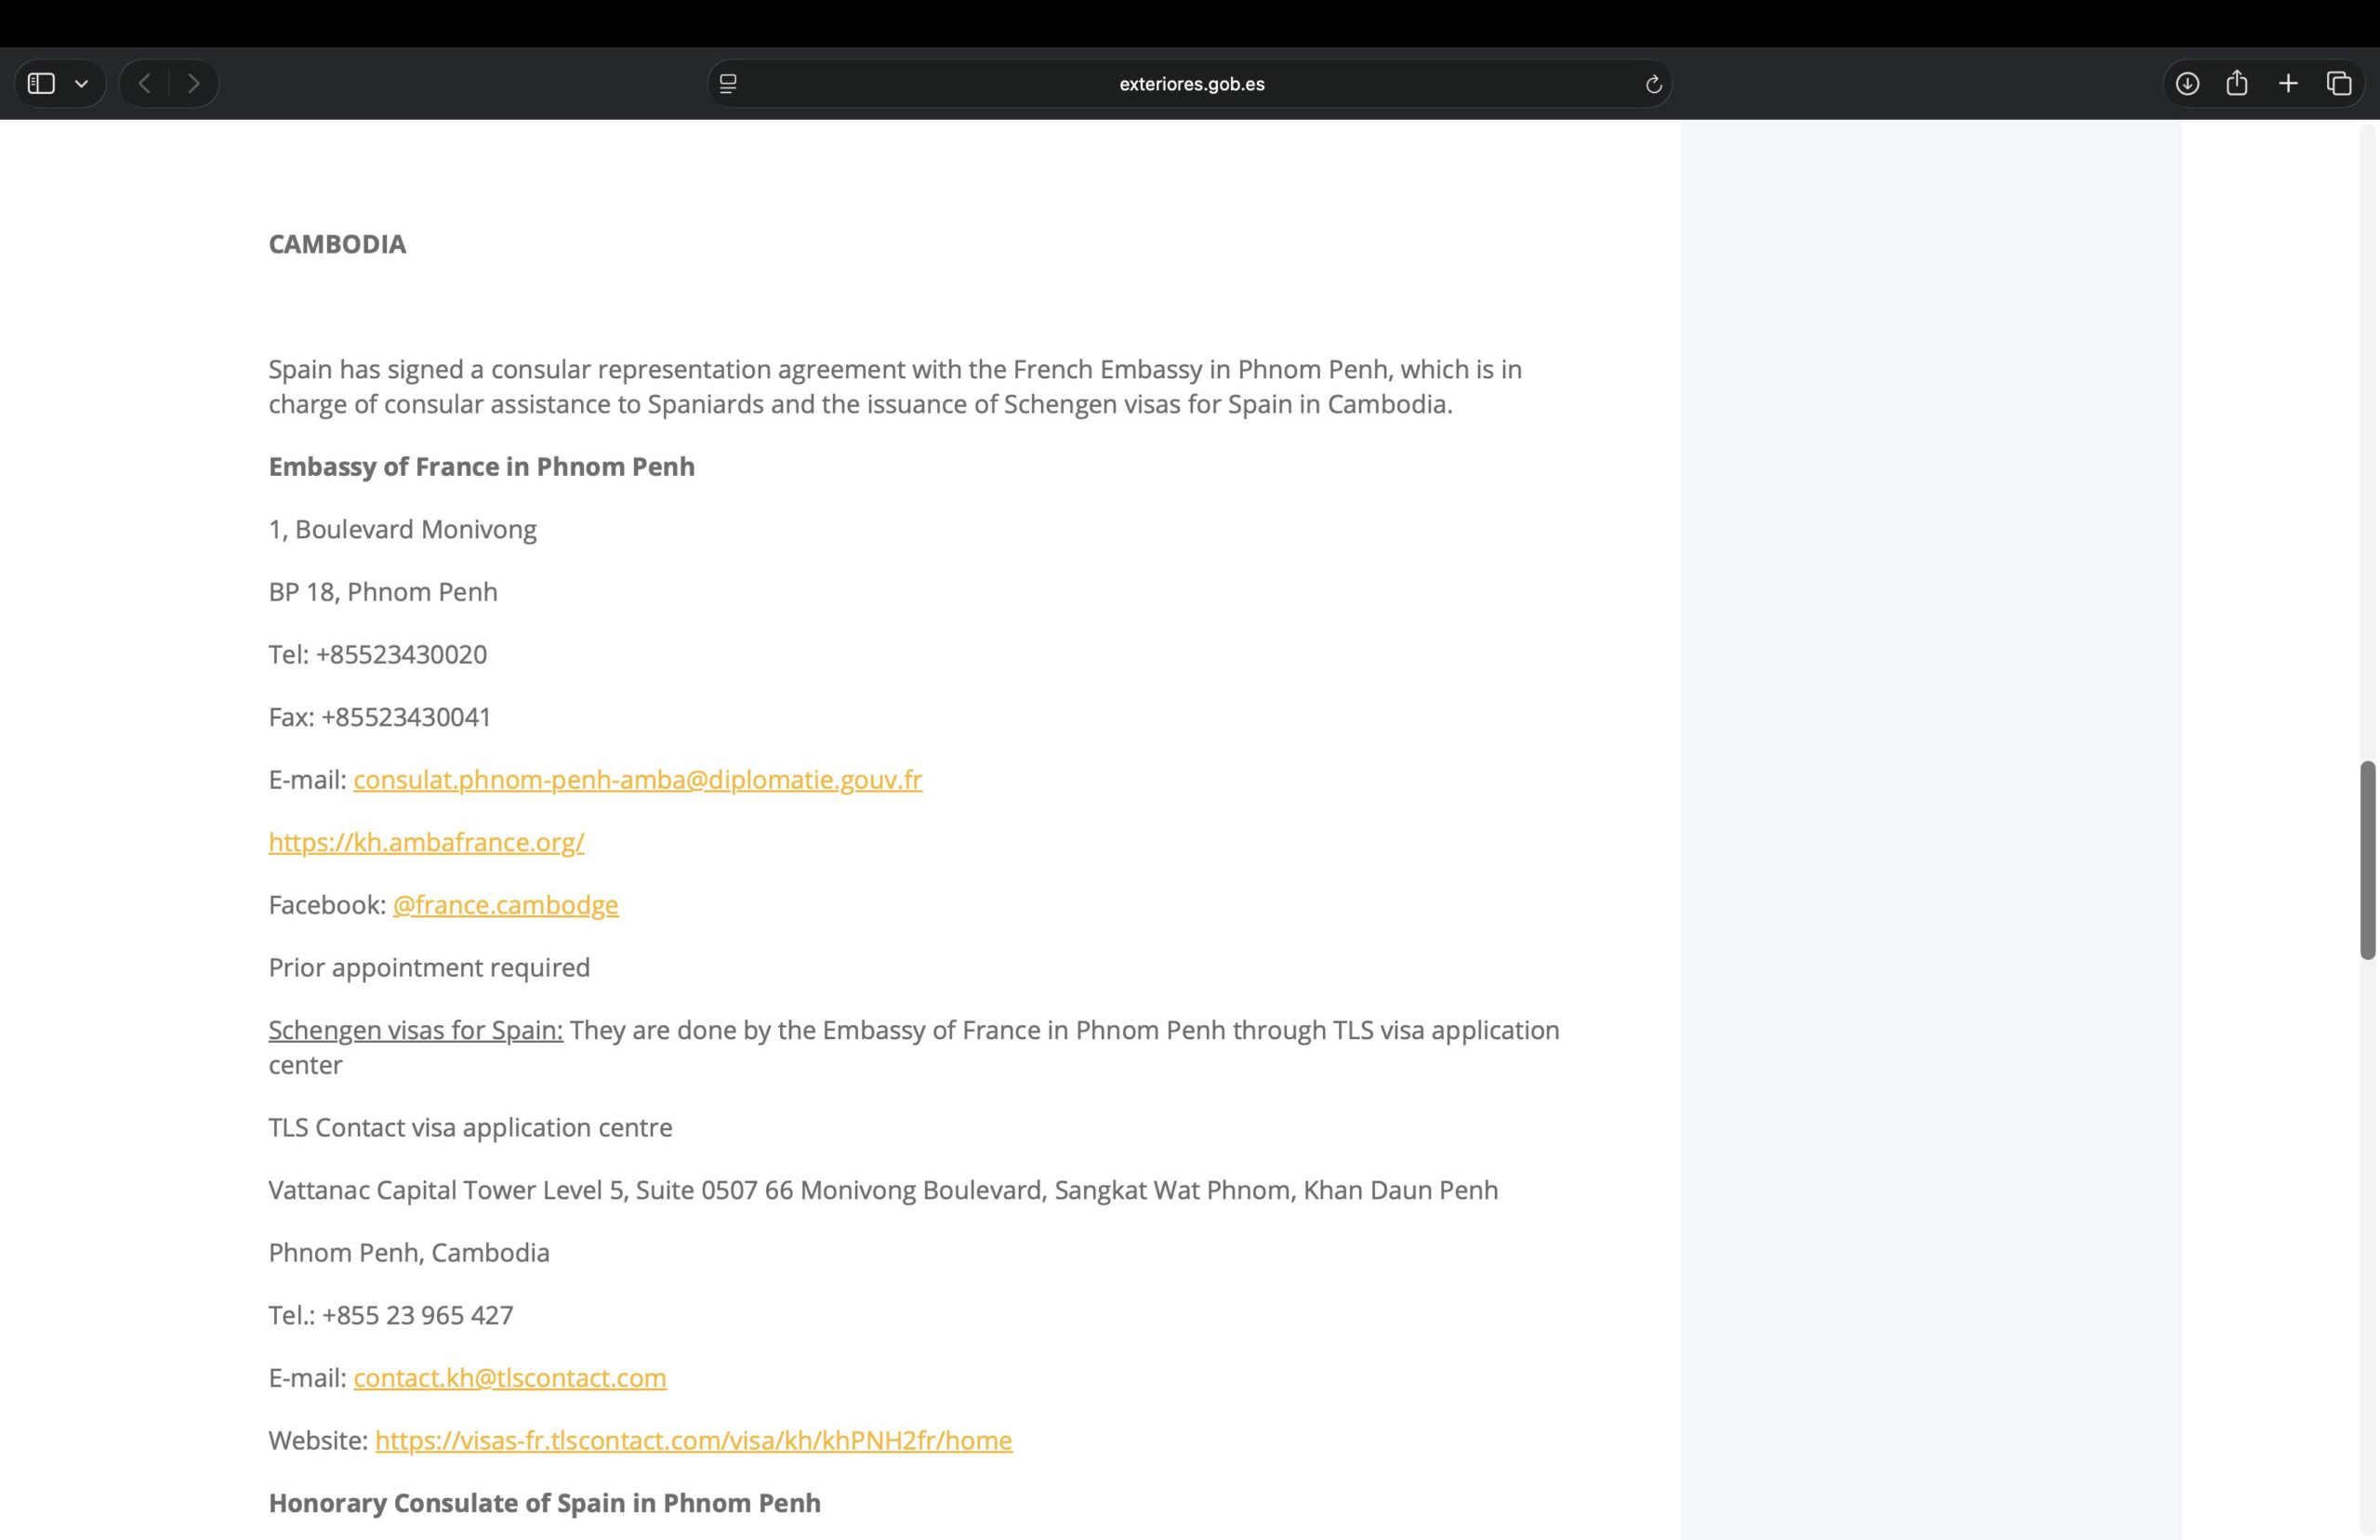Screen dimensions: 2380x1540
Task: Open the tab group dropdown chevron
Action: 82,84
